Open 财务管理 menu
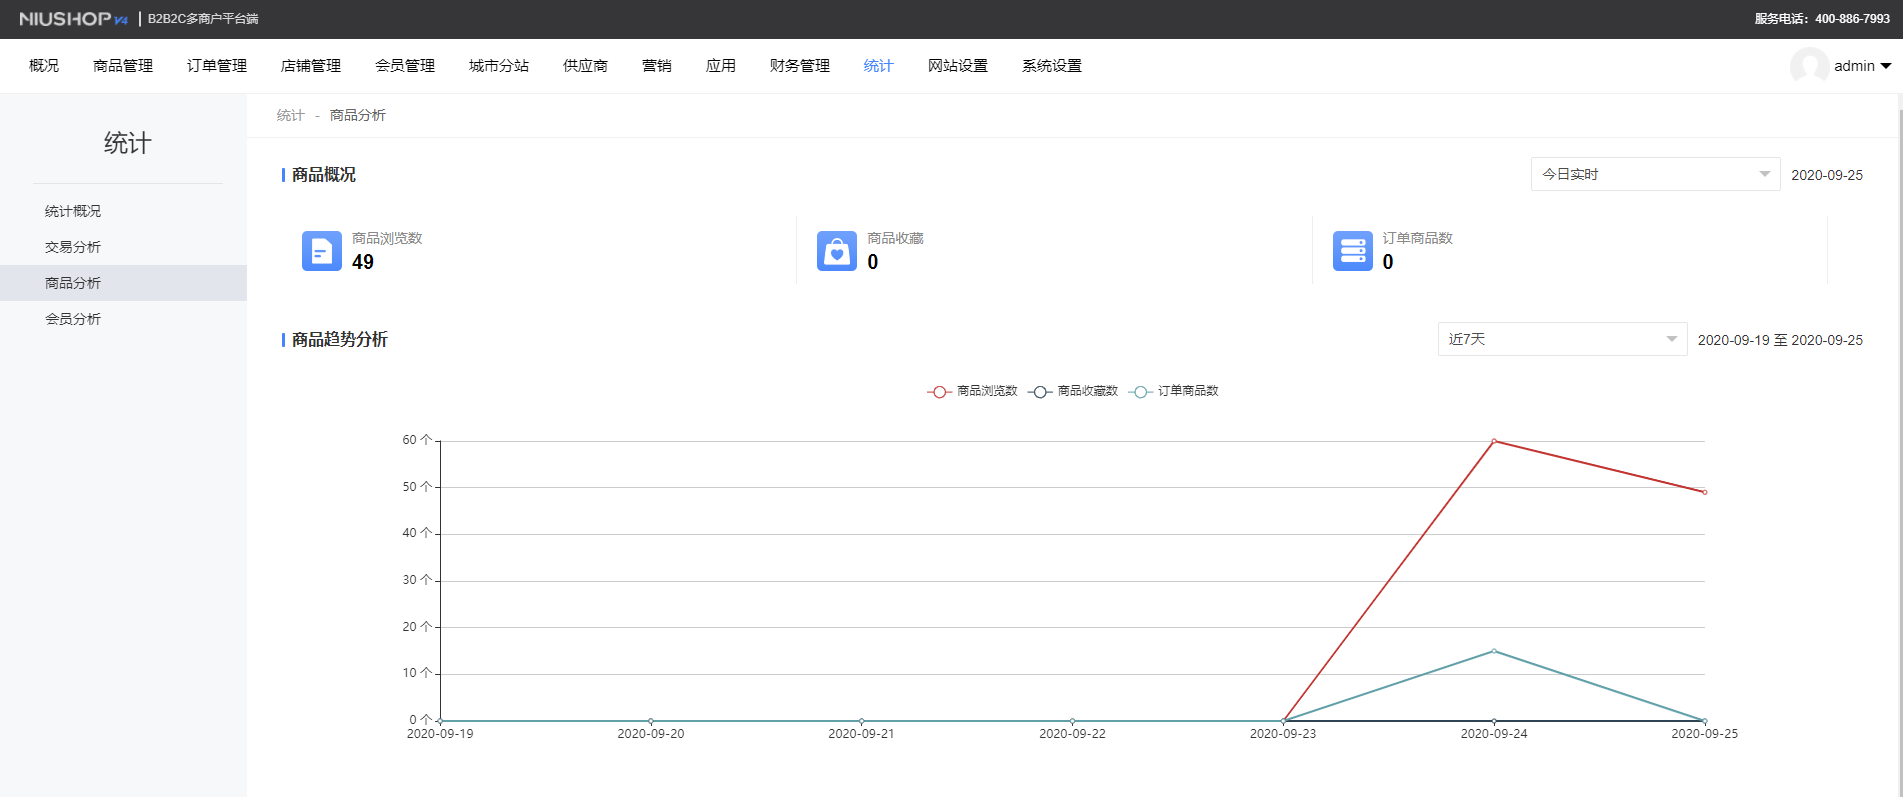Viewport: 1903px width, 797px height. tap(800, 66)
